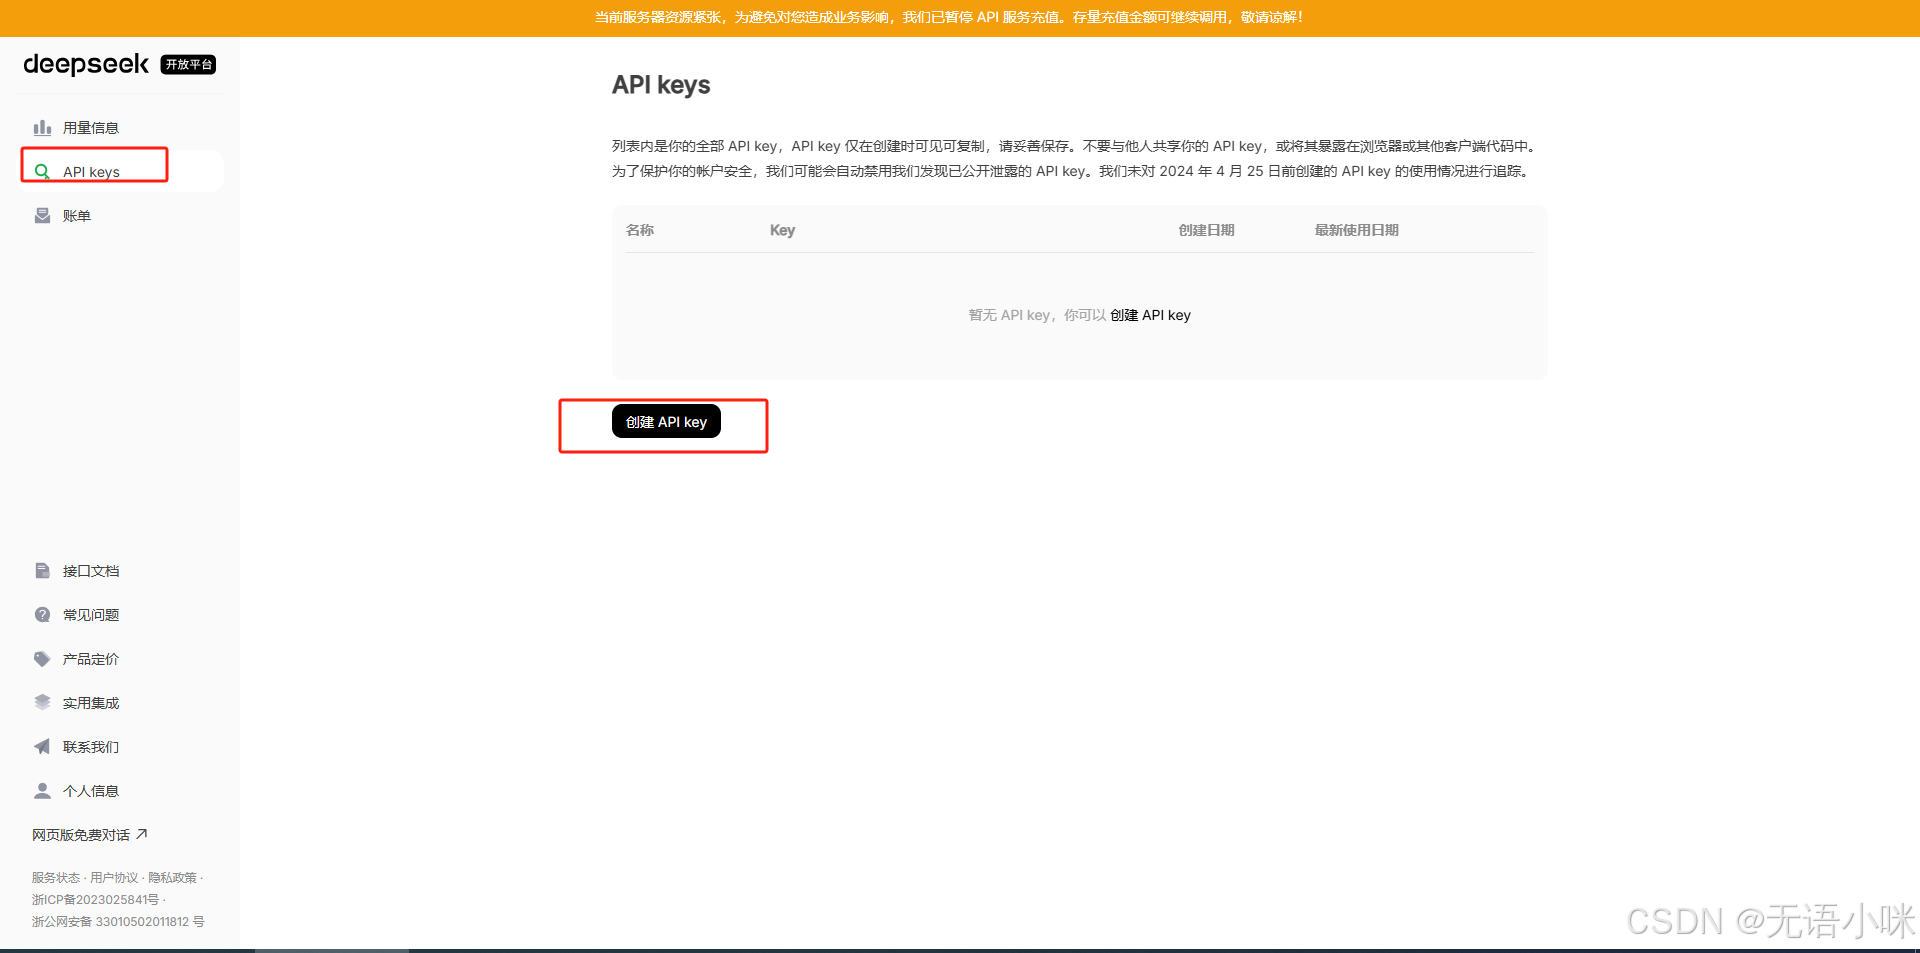Open the 用户协议 footer link
Viewport: 1920px width, 953px height.
[x=114, y=878]
